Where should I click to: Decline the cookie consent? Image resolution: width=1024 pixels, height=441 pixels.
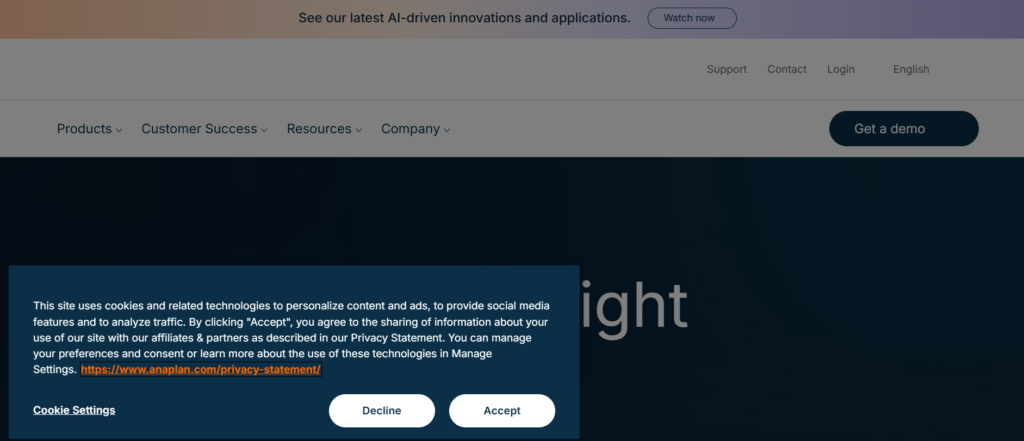pyautogui.click(x=382, y=411)
